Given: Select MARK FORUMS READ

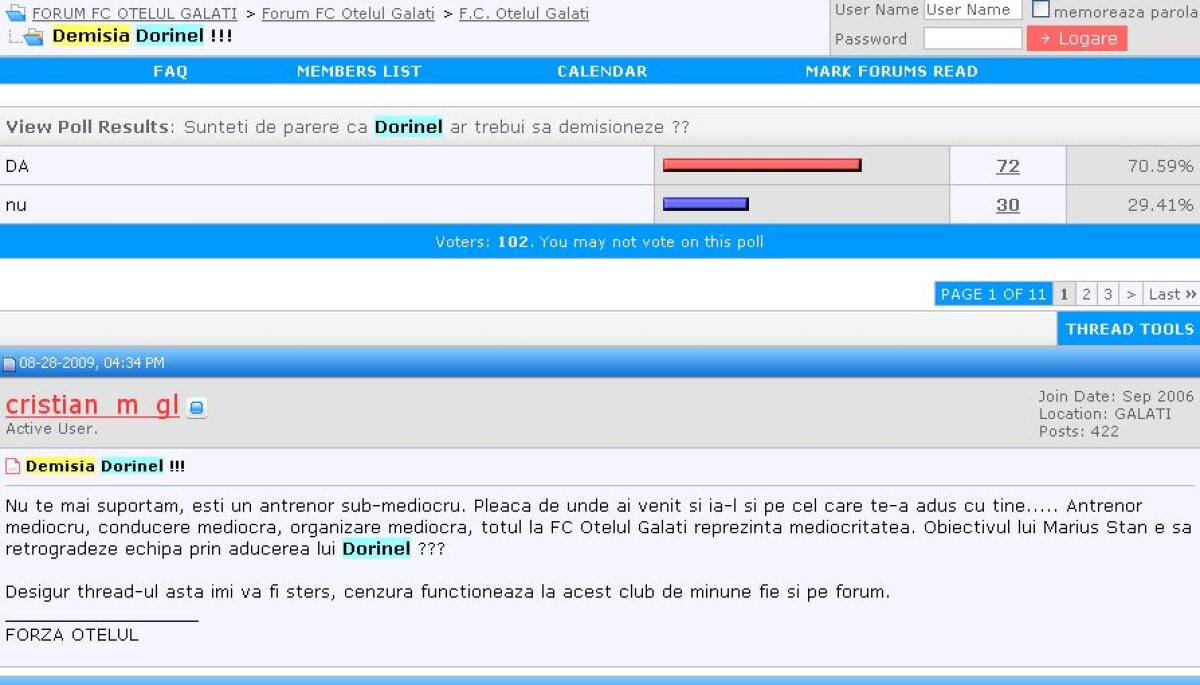Looking at the screenshot, I should tap(890, 71).
